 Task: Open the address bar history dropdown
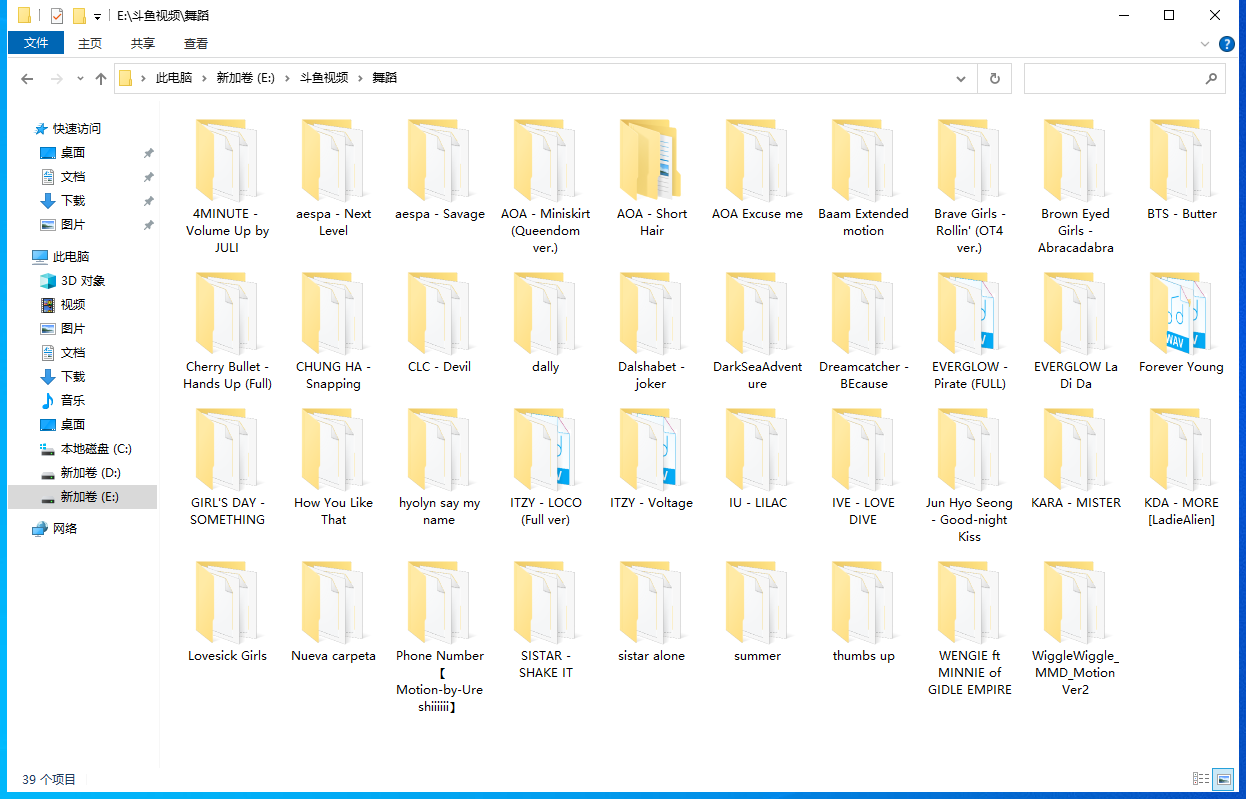pos(961,78)
